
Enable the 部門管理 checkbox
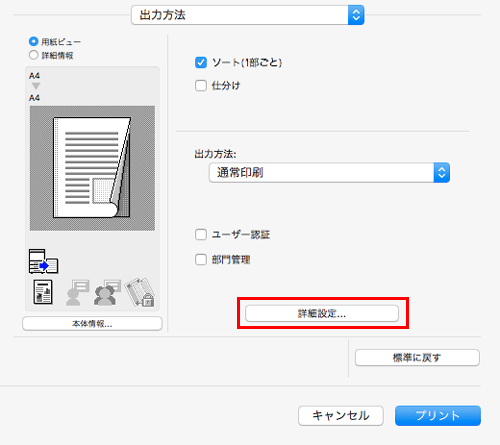(x=201, y=259)
